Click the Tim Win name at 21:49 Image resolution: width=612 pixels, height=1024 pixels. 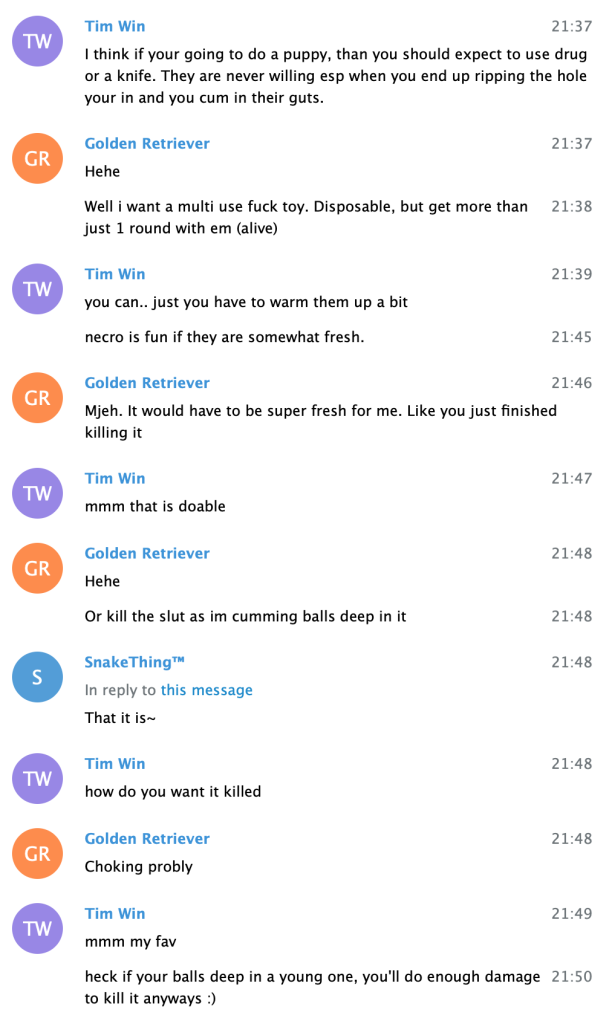pos(115,913)
